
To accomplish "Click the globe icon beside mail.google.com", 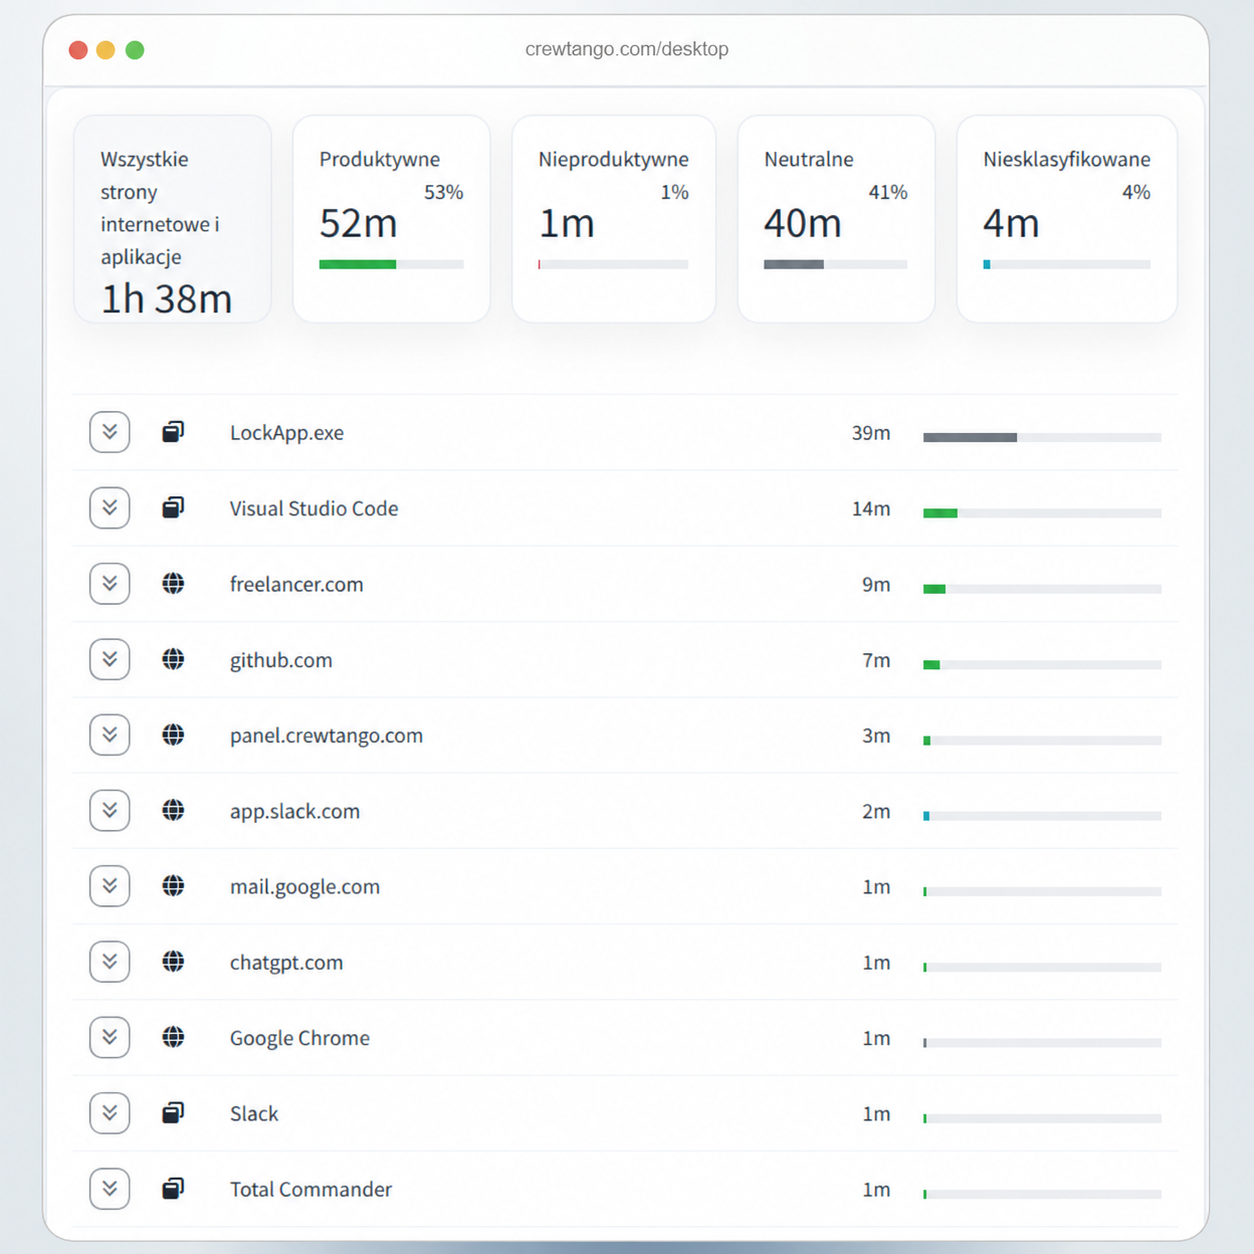I will pos(173,886).
